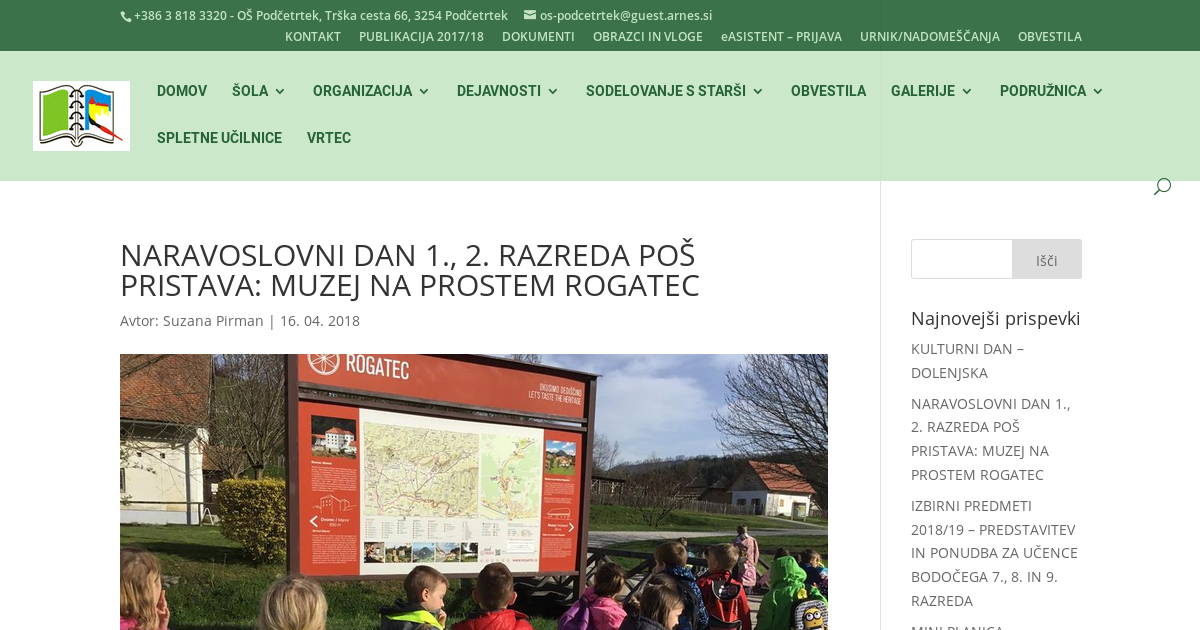The image size is (1200, 630).
Task: Click the email envelope icon
Action: point(530,15)
